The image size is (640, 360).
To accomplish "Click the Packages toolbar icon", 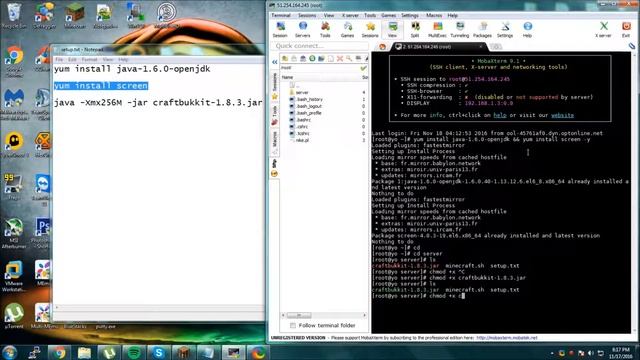I will [x=482, y=29].
